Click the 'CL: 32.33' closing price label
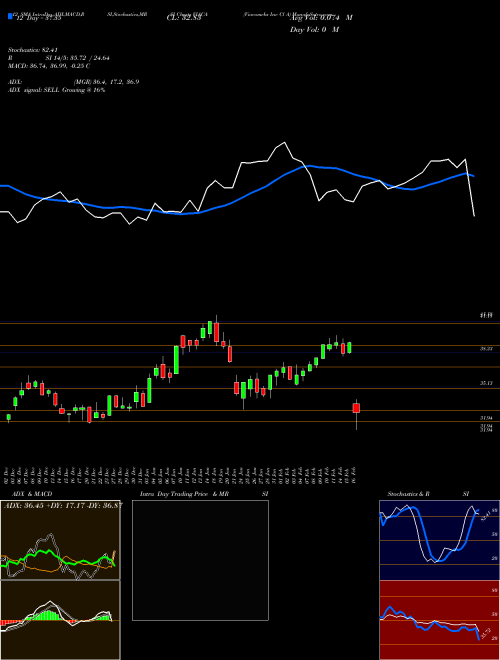 click(183, 18)
